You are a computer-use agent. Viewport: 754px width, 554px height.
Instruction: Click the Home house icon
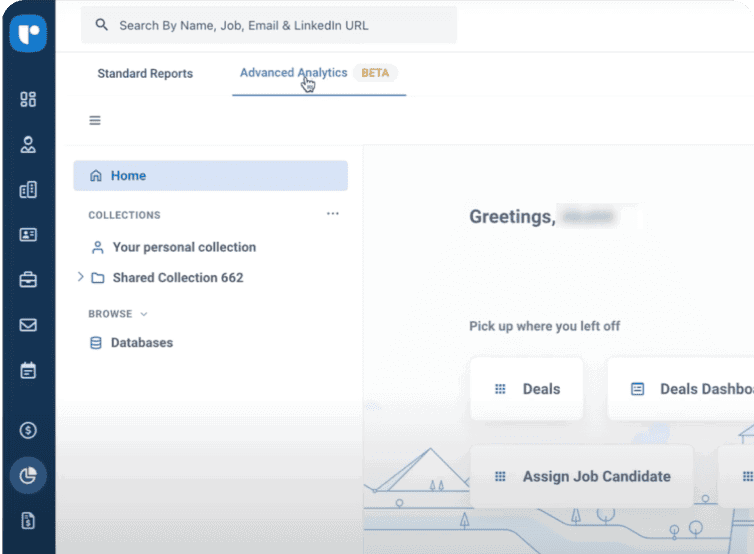tap(96, 176)
